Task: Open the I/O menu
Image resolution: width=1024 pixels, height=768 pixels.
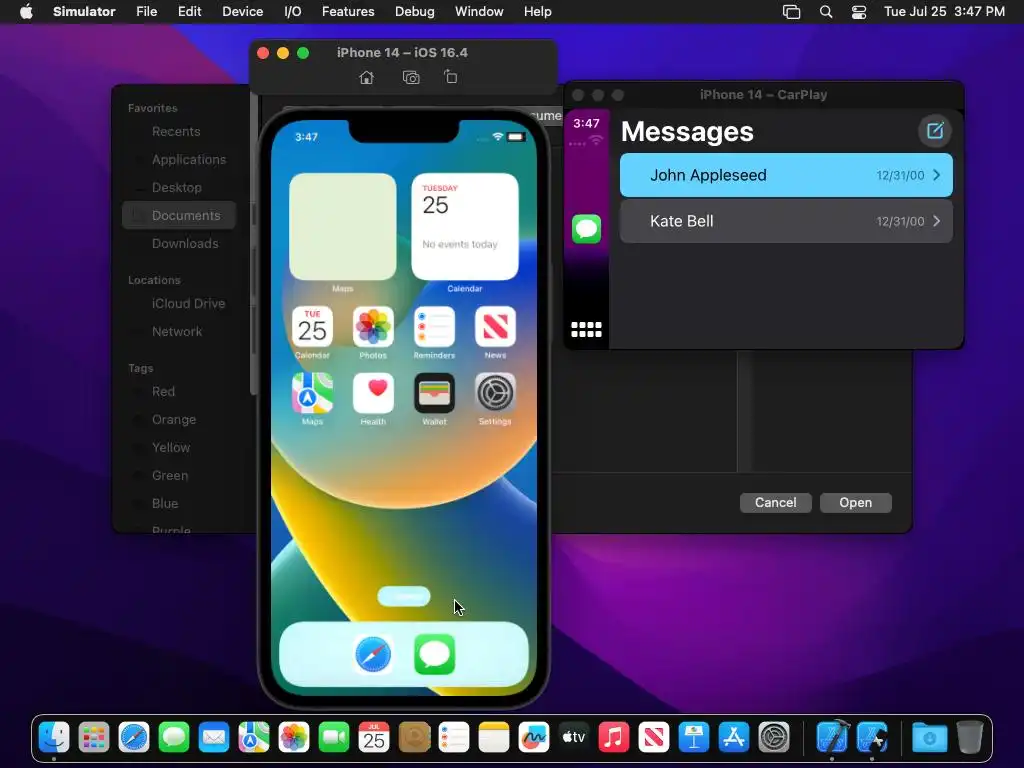Action: 293,12
